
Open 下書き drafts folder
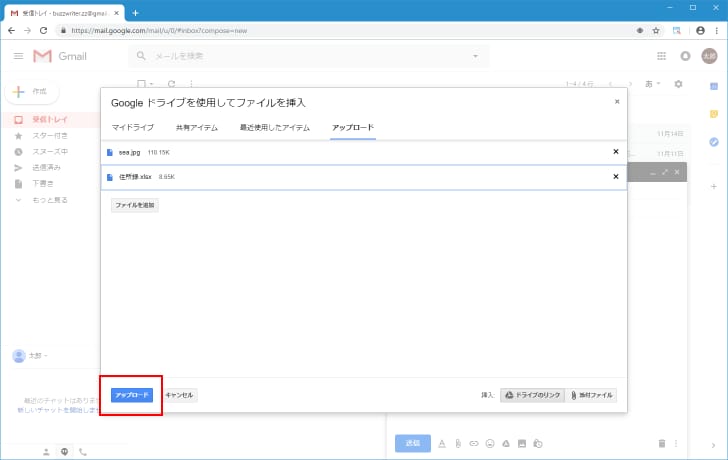43,184
